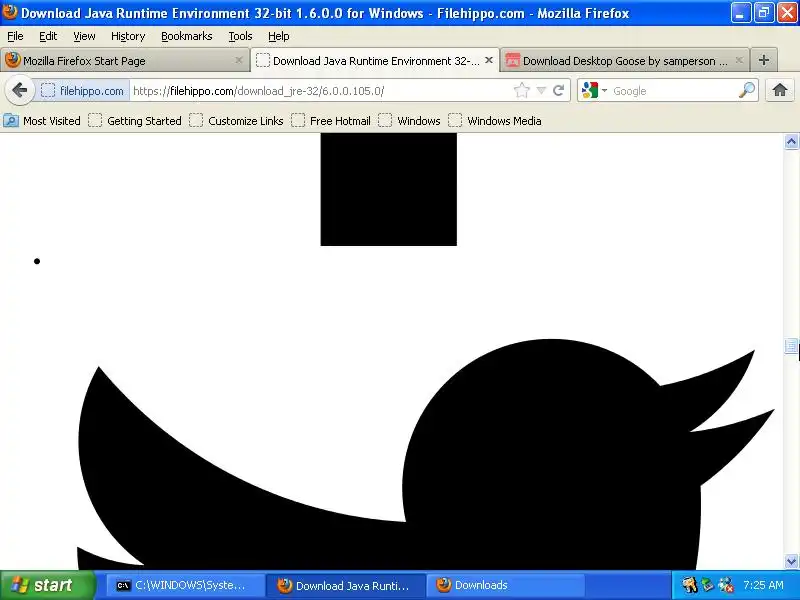This screenshot has height=600, width=800.
Task: Open the File menu
Action: click(x=15, y=36)
